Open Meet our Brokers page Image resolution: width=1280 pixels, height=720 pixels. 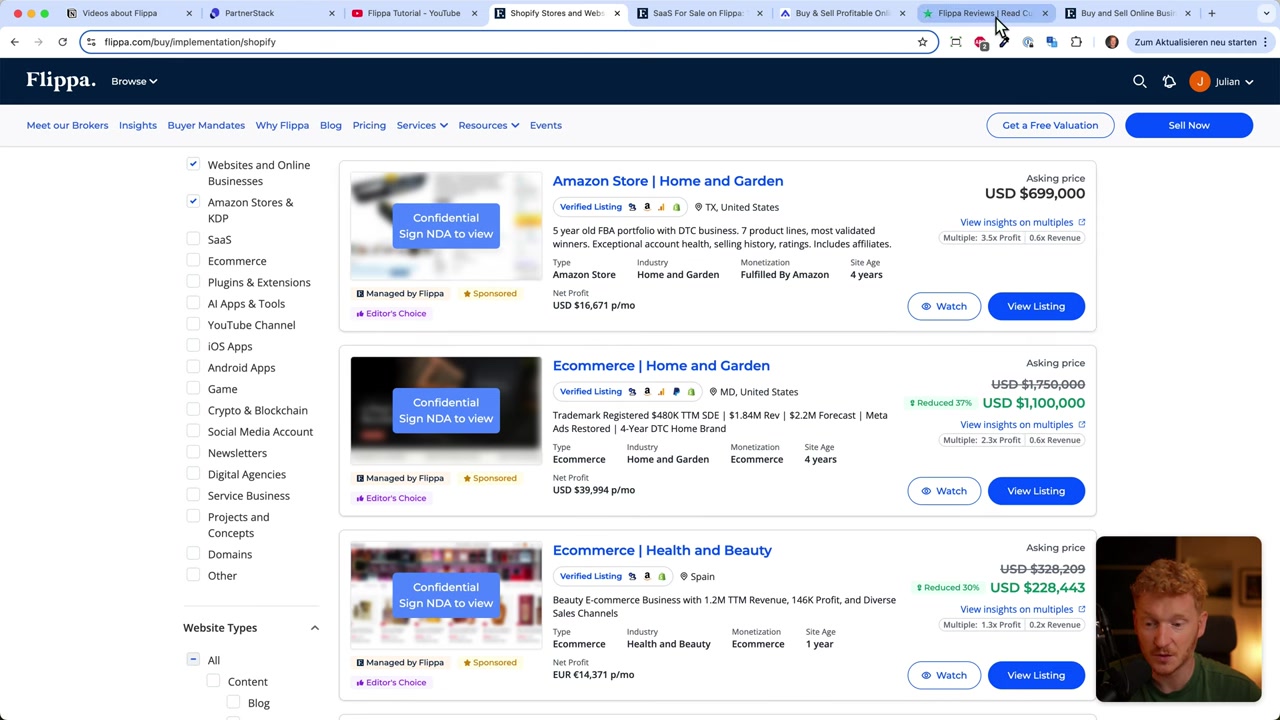coord(67,125)
